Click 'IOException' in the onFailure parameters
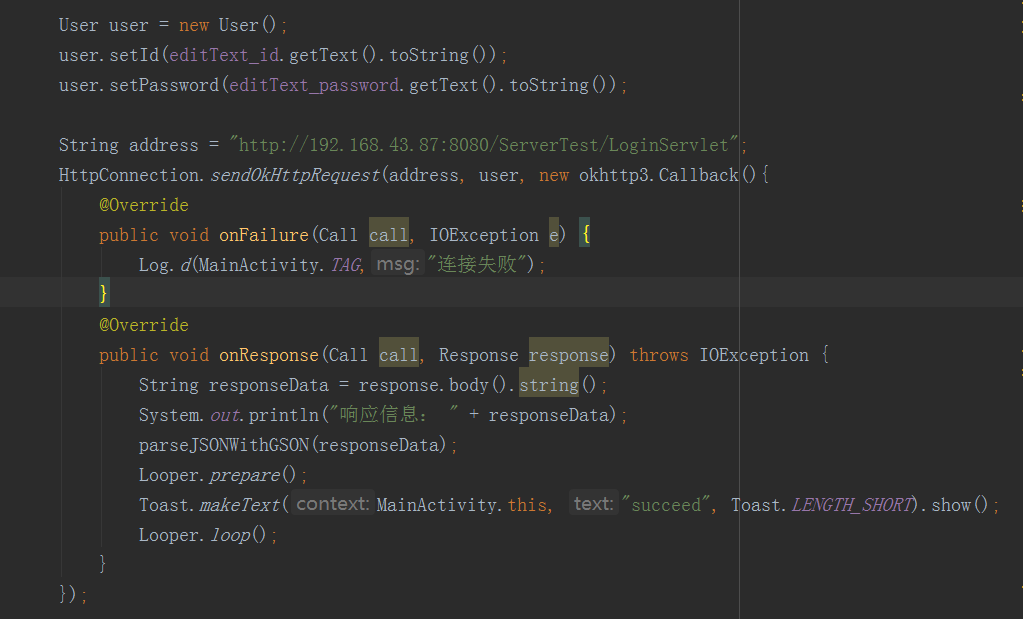The width and height of the screenshot is (1023, 619). pos(484,235)
